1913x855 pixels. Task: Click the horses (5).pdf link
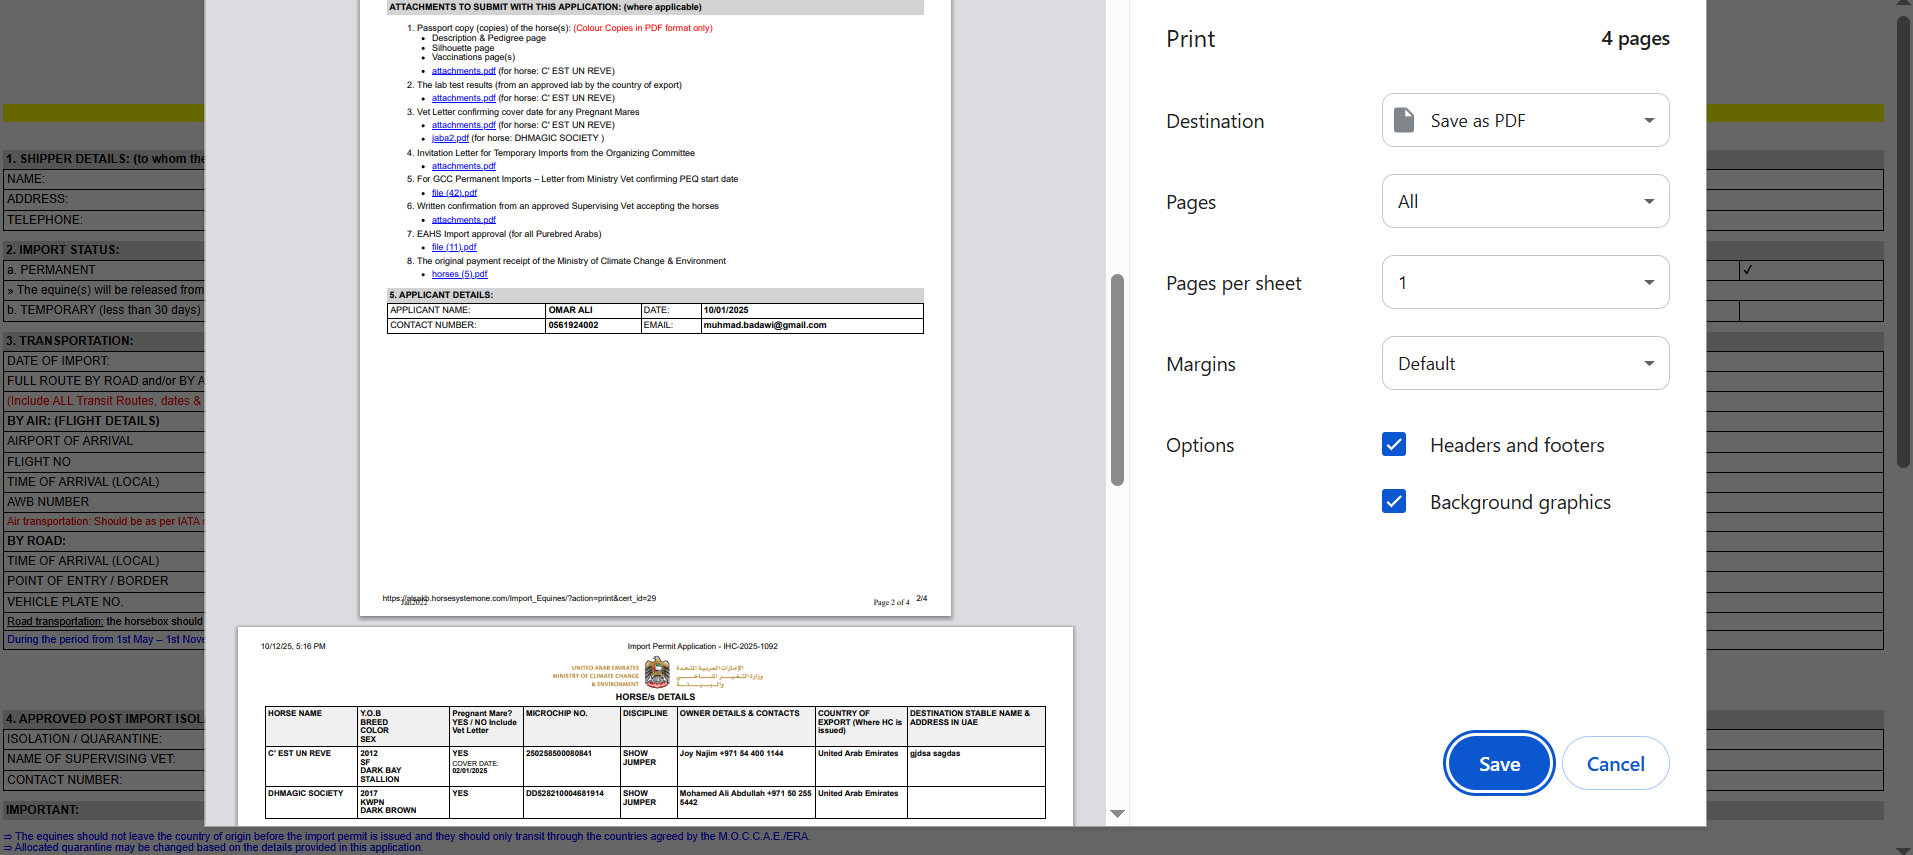459,274
